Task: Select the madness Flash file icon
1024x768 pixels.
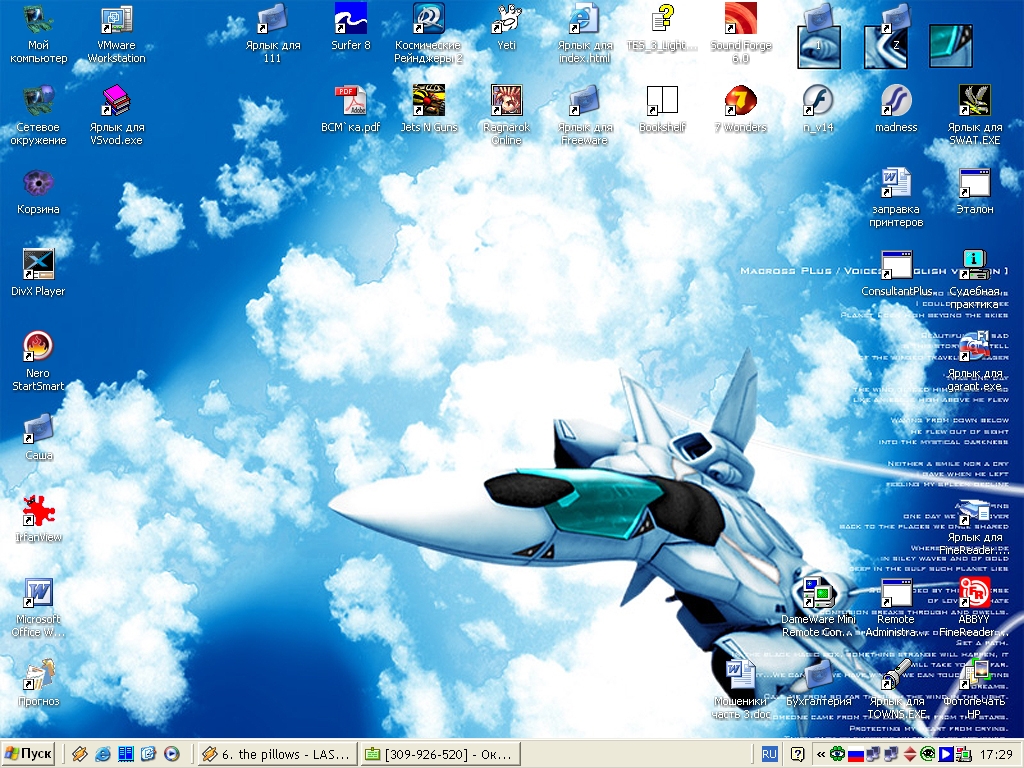Action: (896, 110)
